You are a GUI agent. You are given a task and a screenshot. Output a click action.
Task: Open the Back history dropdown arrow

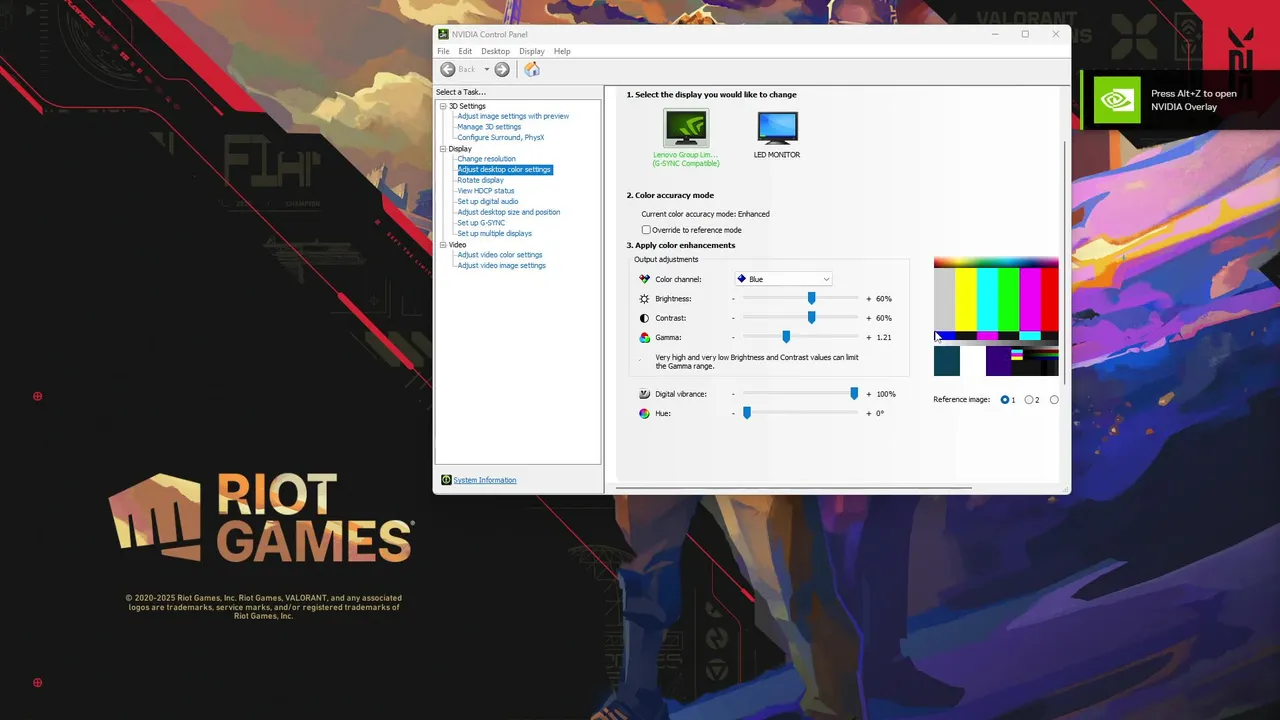pos(487,69)
